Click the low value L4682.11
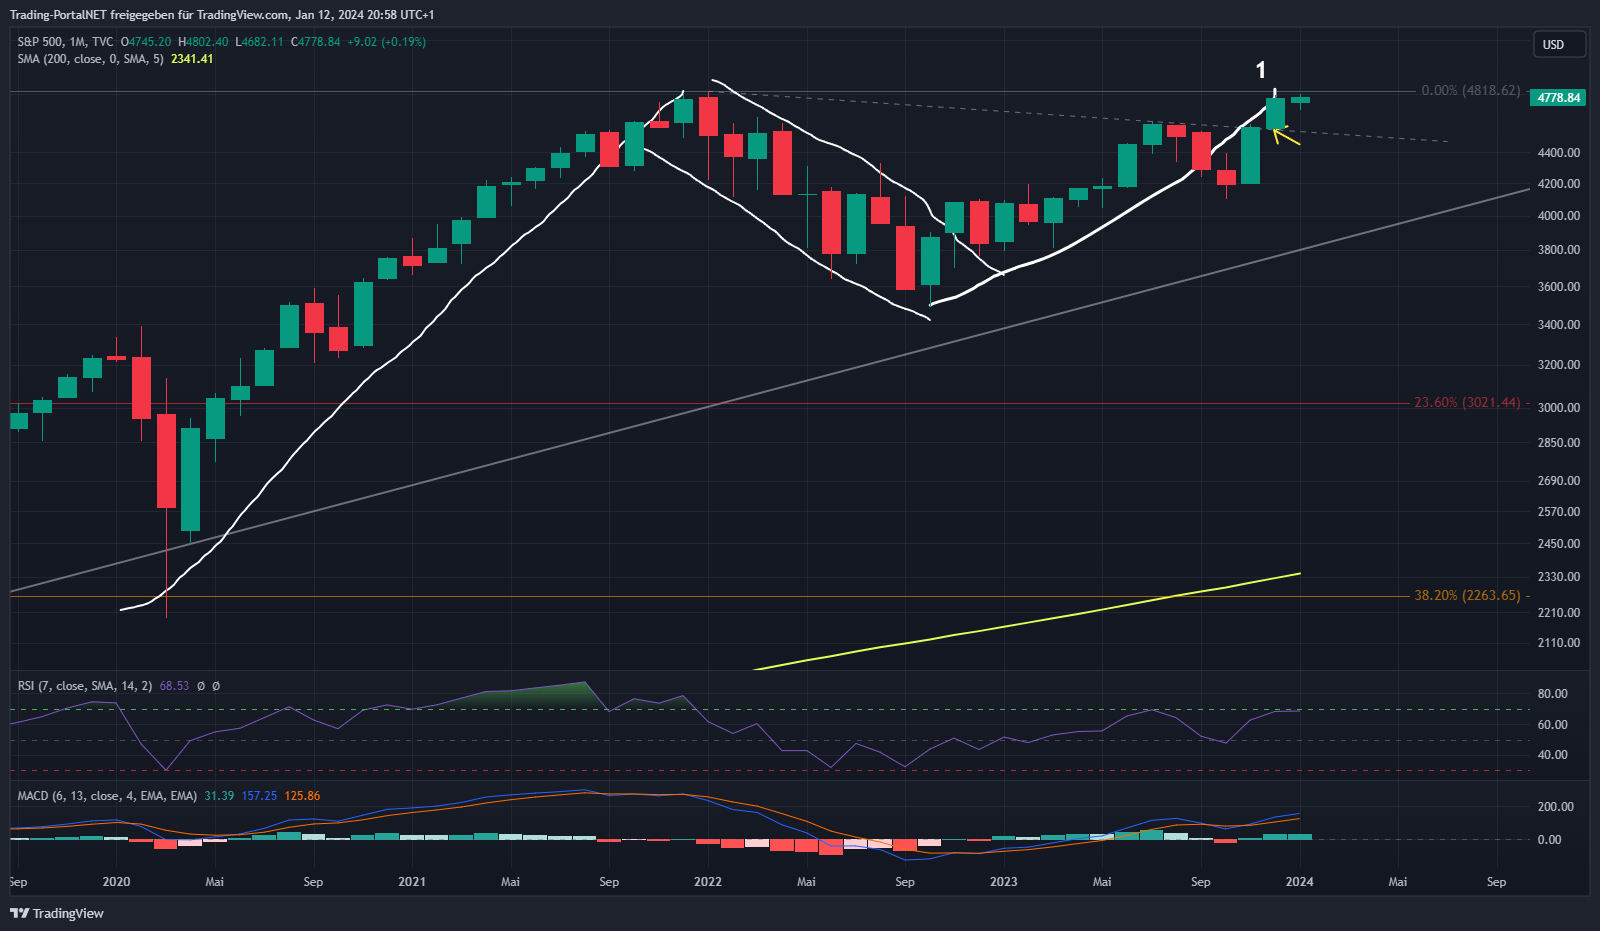Screen dimensions: 1600x931 click(x=260, y=42)
